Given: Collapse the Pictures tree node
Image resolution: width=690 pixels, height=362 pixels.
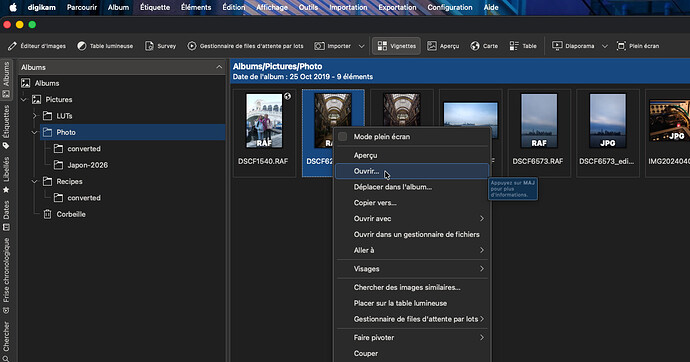Looking at the screenshot, I should (24, 100).
